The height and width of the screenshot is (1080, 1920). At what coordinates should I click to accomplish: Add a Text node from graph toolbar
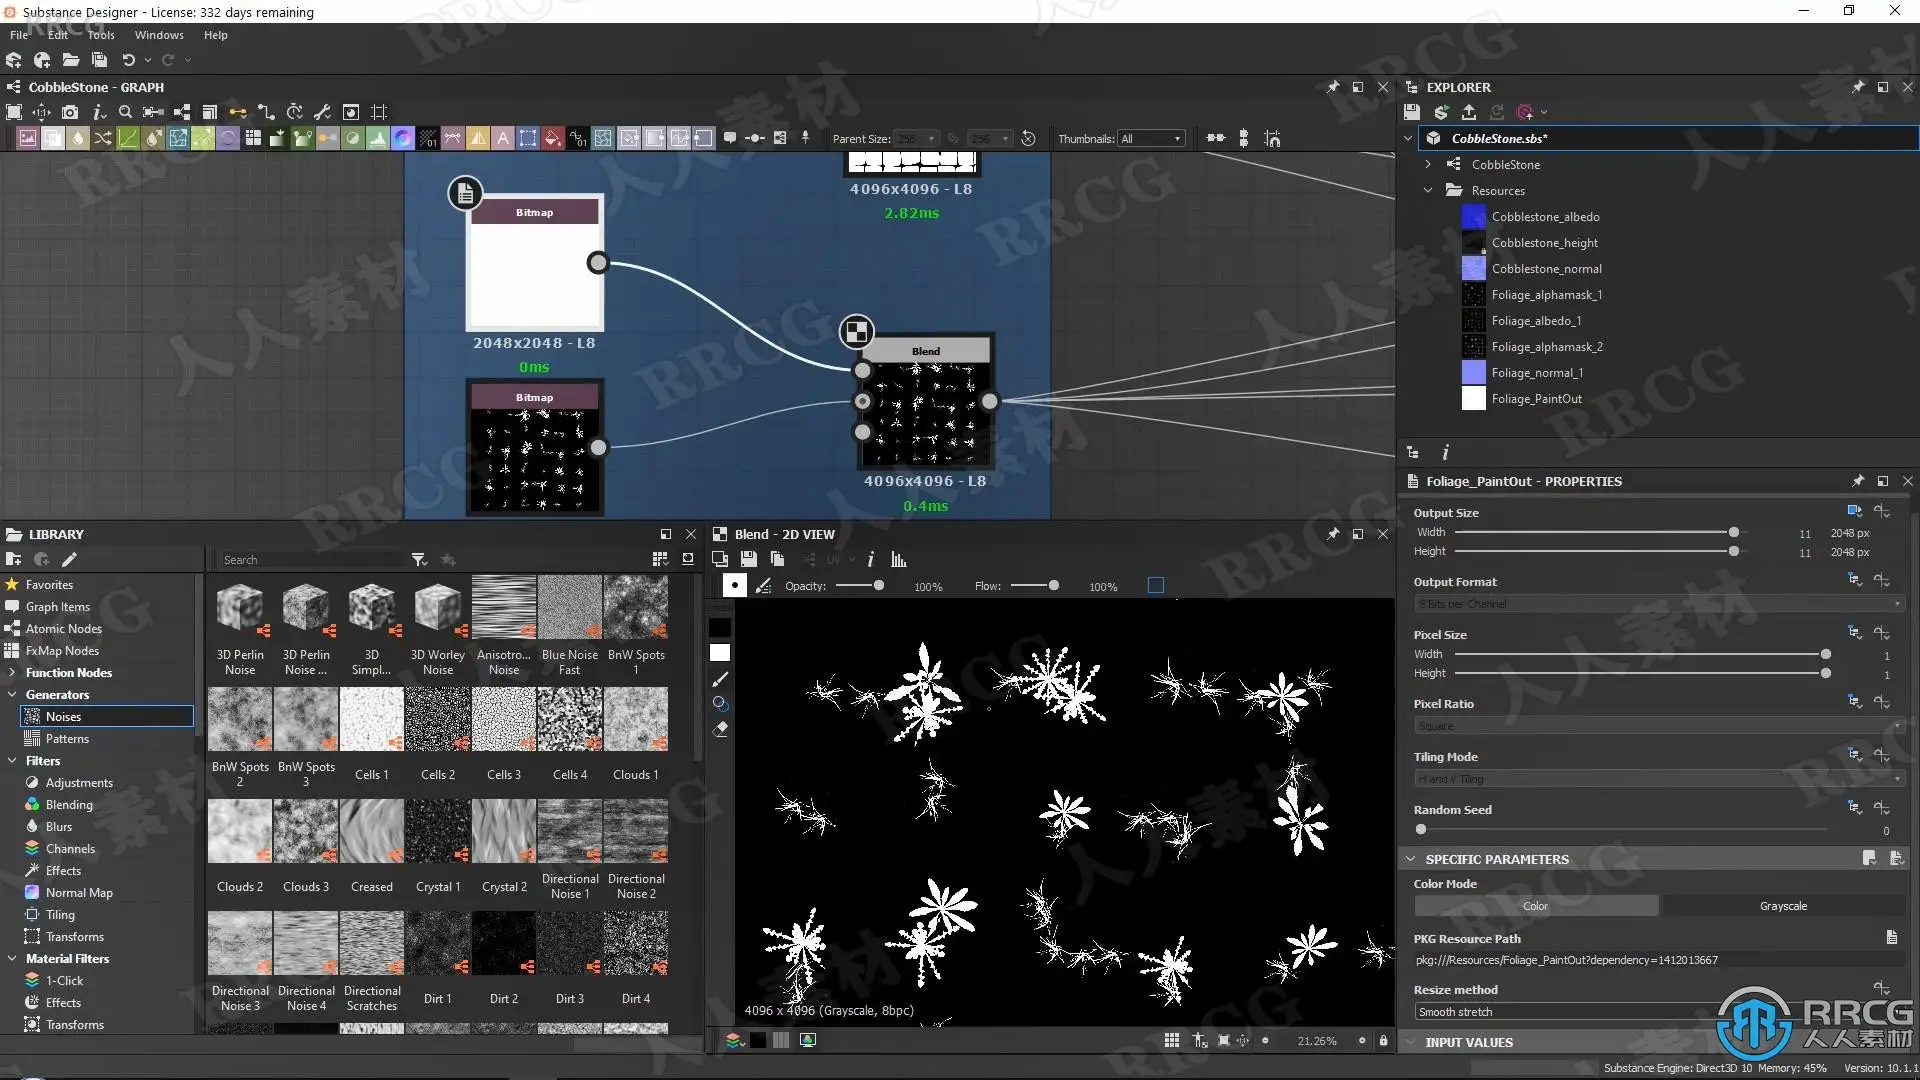point(503,139)
